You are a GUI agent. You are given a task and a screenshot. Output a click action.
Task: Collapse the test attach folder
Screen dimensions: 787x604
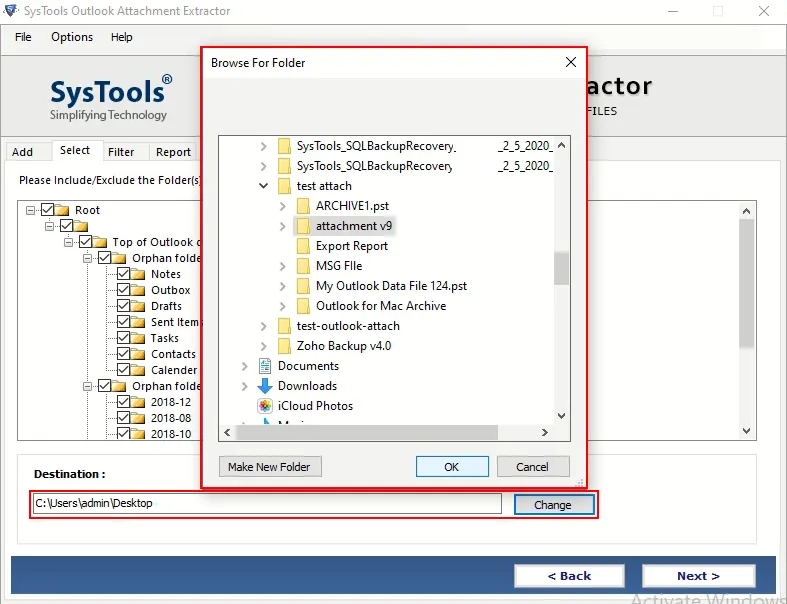(x=264, y=186)
